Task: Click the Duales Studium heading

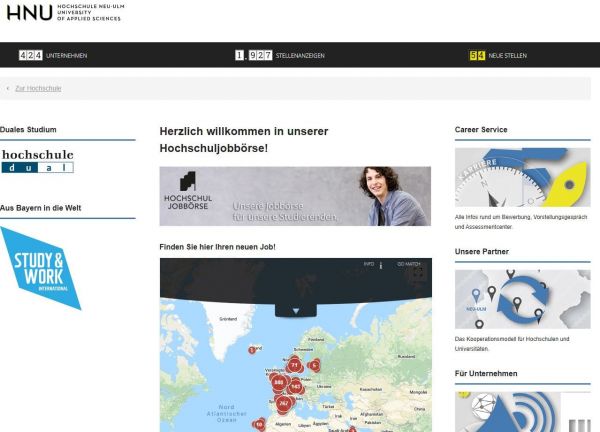Action: pos(29,129)
